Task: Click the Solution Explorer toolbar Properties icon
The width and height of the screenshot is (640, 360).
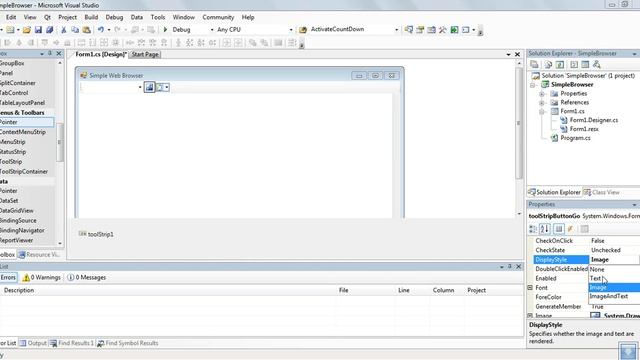Action: click(x=534, y=64)
